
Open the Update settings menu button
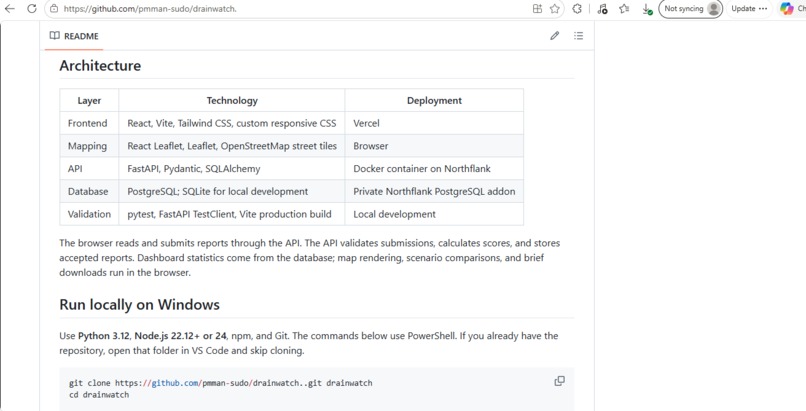[x=749, y=9]
